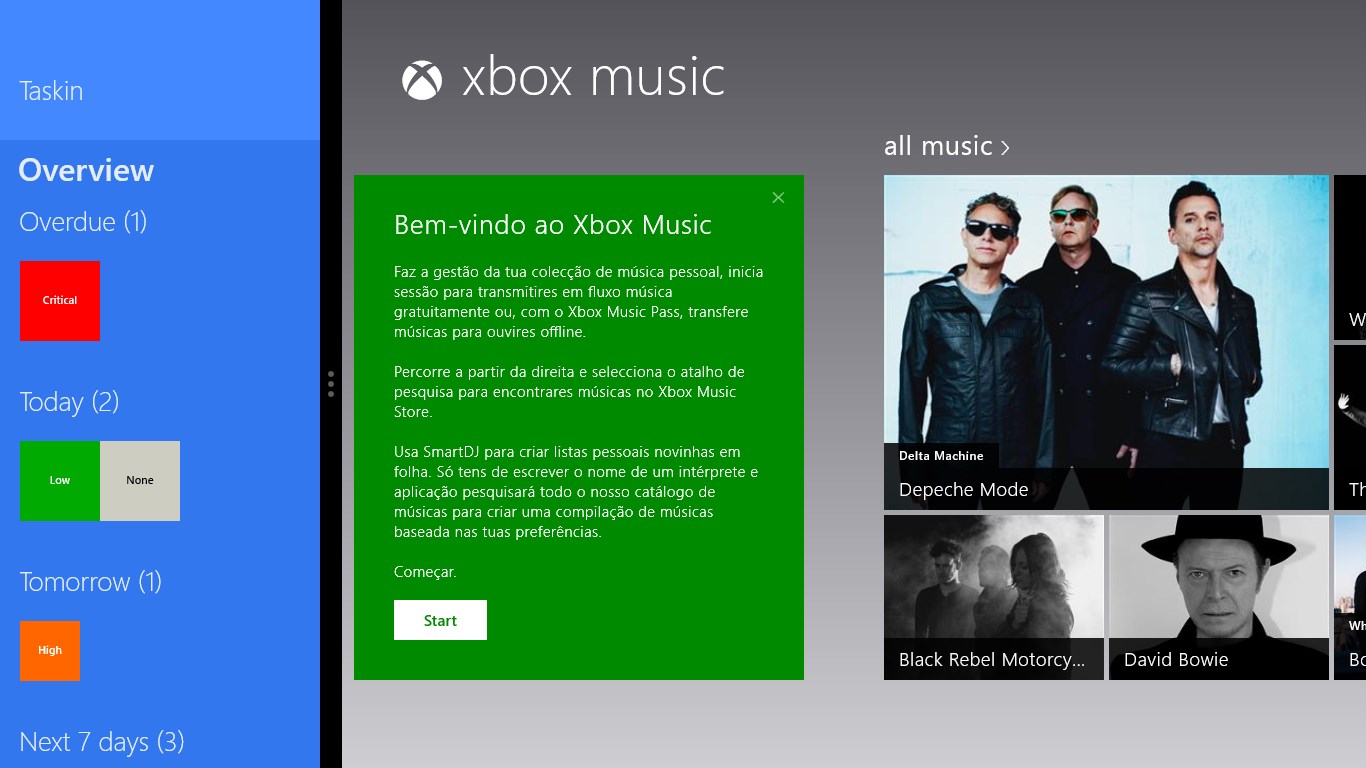Close the Bem-vindo ao Xbox Music panel
The height and width of the screenshot is (768, 1366).
(x=778, y=198)
